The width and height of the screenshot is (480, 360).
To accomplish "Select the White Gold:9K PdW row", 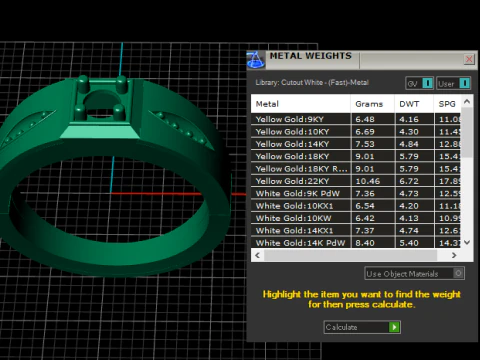I will tap(356, 193).
